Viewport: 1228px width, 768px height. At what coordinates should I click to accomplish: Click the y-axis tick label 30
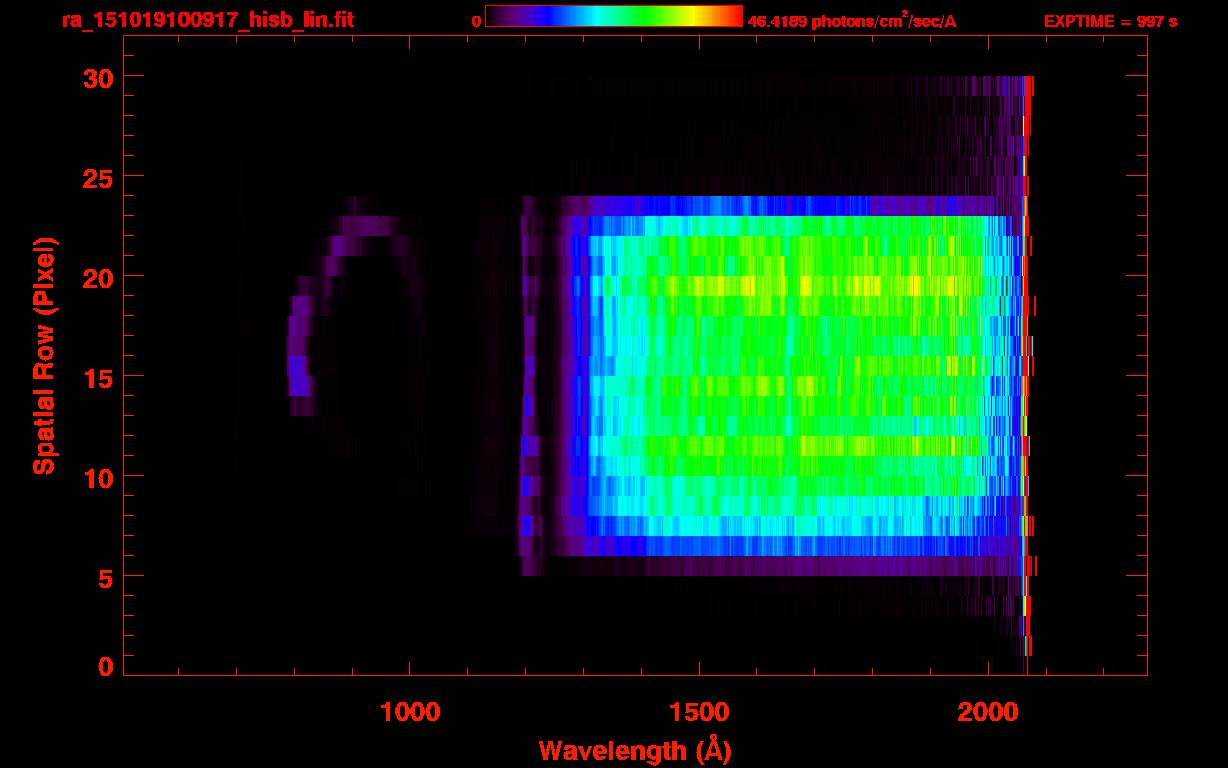coord(99,77)
